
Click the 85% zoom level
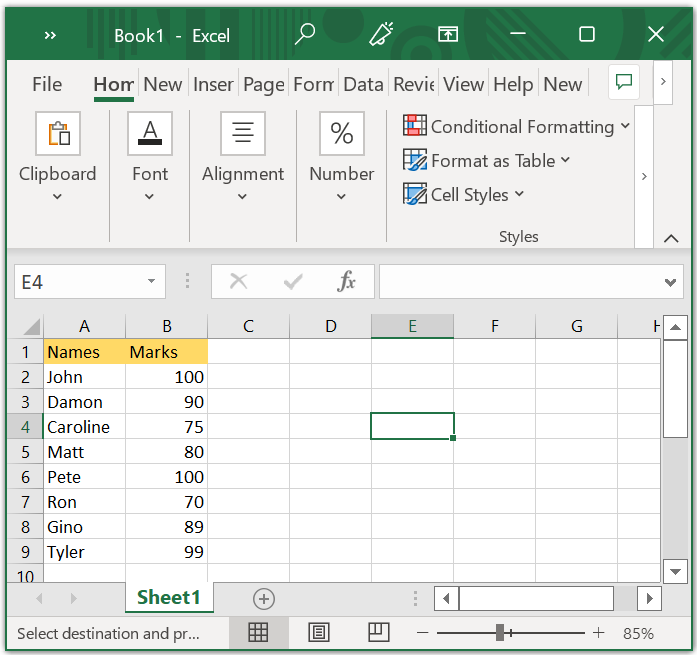(x=638, y=633)
